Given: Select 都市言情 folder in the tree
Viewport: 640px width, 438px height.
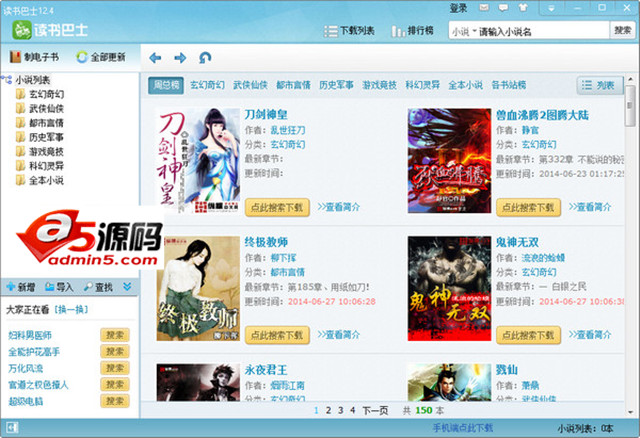Looking at the screenshot, I should pos(40,123).
